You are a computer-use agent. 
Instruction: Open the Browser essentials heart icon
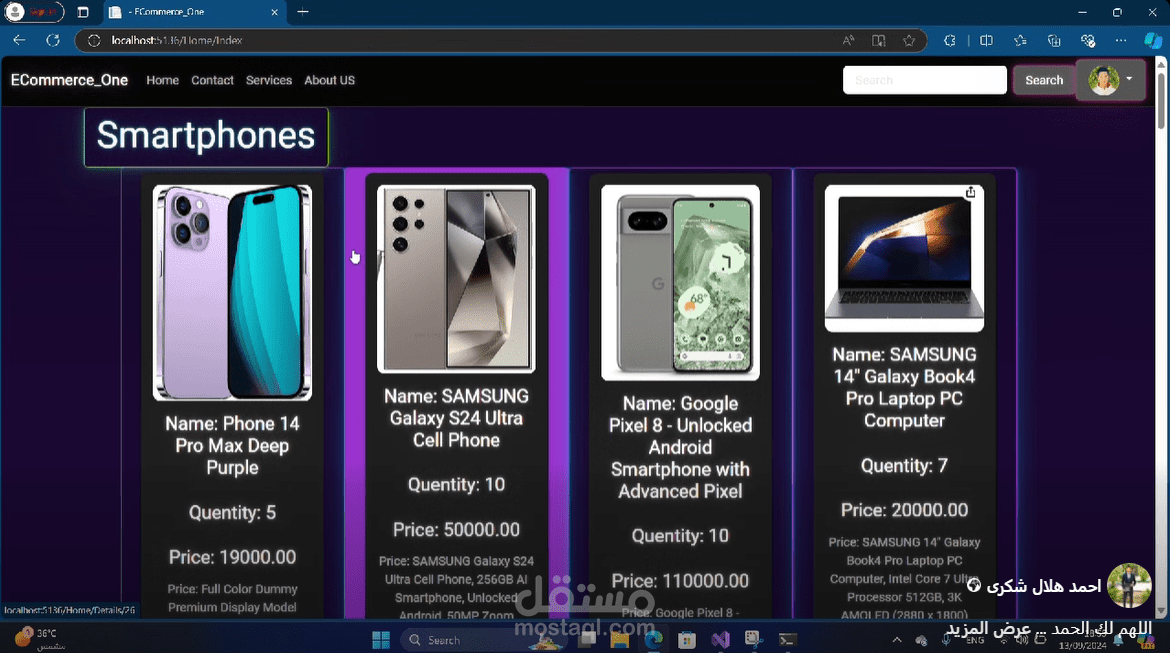coord(1088,40)
